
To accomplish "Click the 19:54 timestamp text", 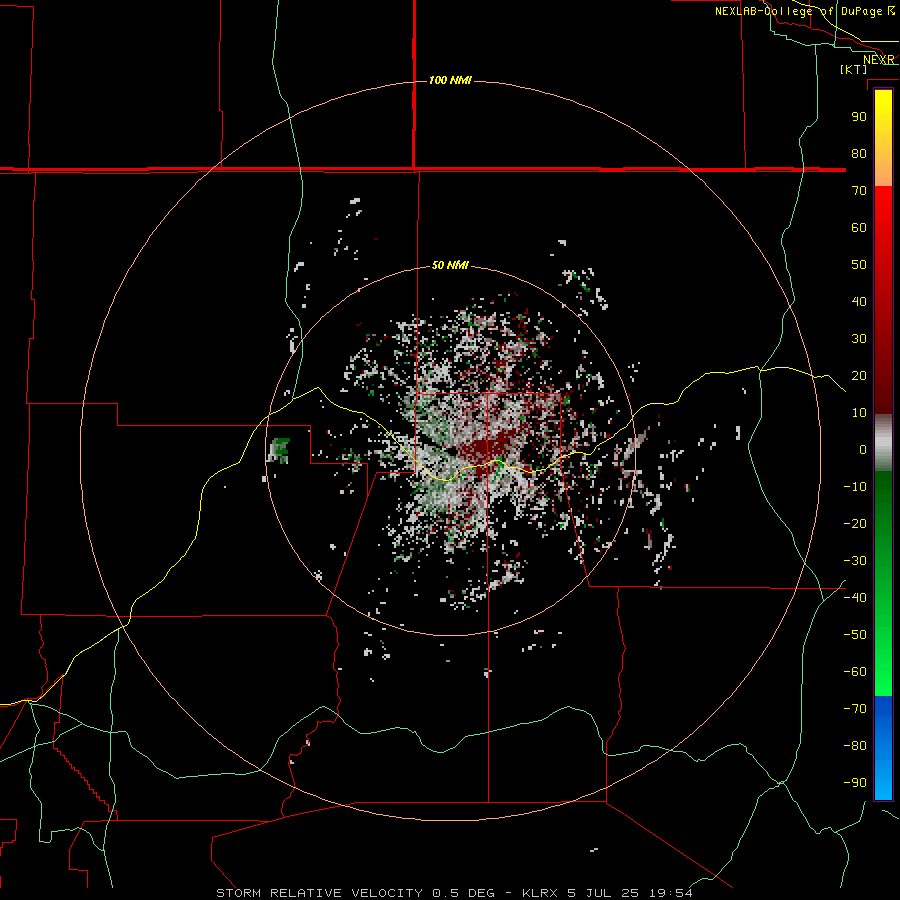I will (671, 893).
